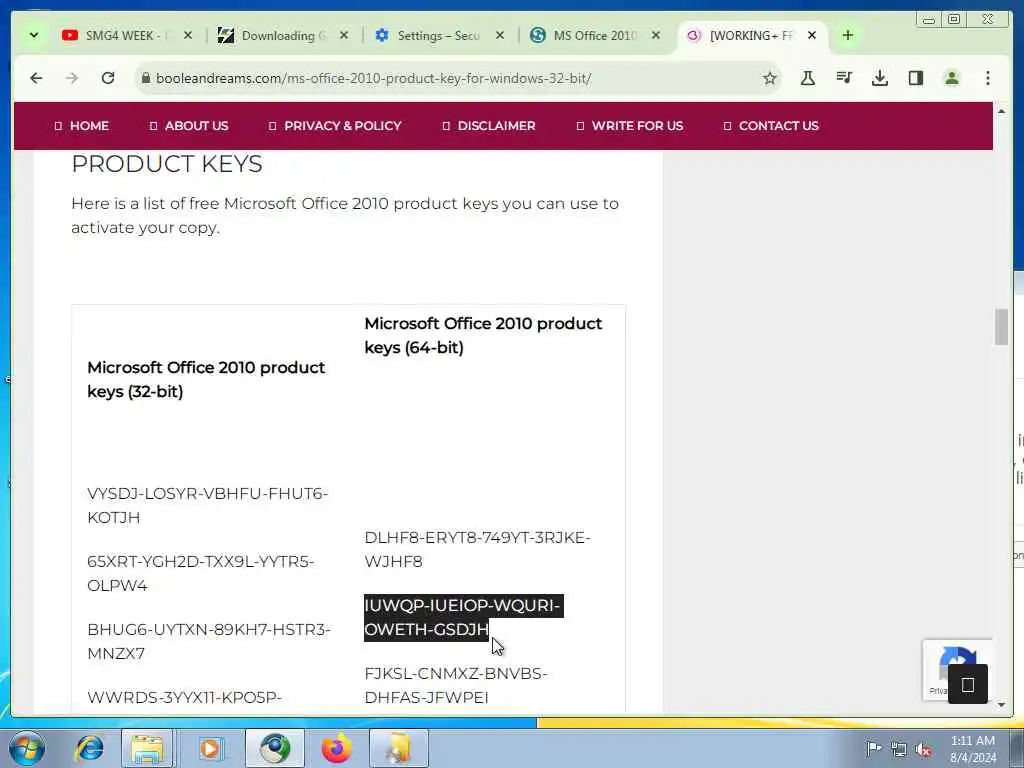Switch to the SMG4 WEEK YouTube tab

coord(125,35)
